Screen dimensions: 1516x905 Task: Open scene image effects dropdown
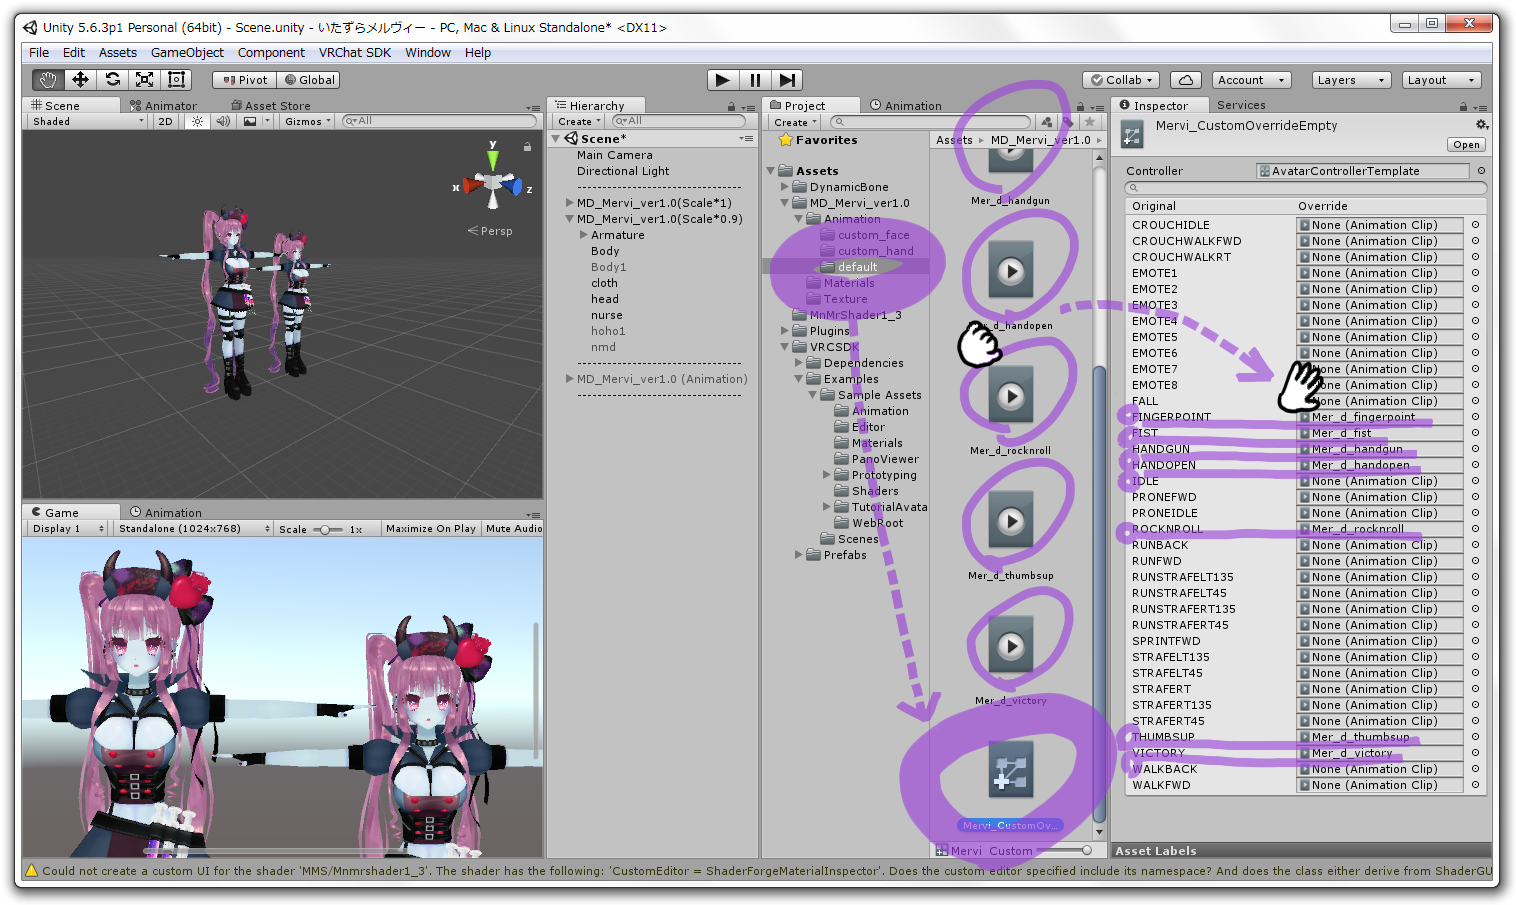[x=257, y=121]
